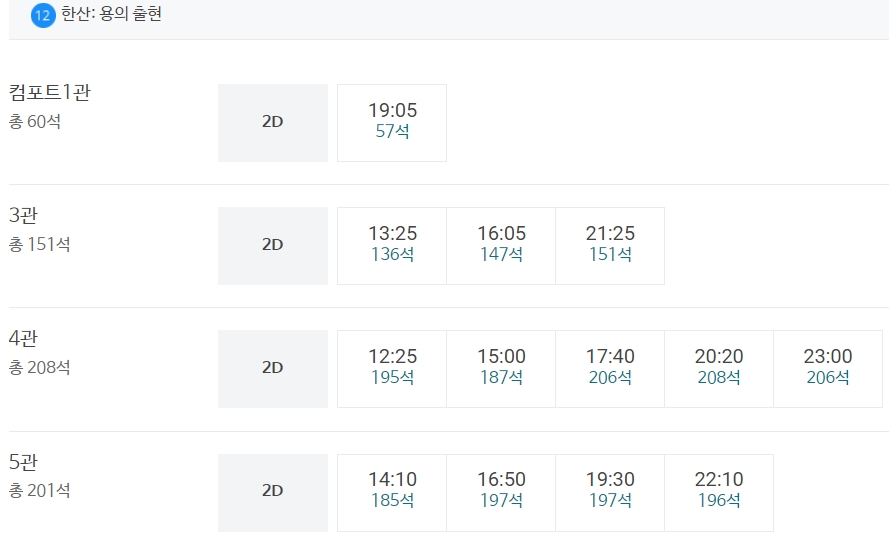
Task: Open the movie title 한산: 용의 출현
Action: point(112,14)
